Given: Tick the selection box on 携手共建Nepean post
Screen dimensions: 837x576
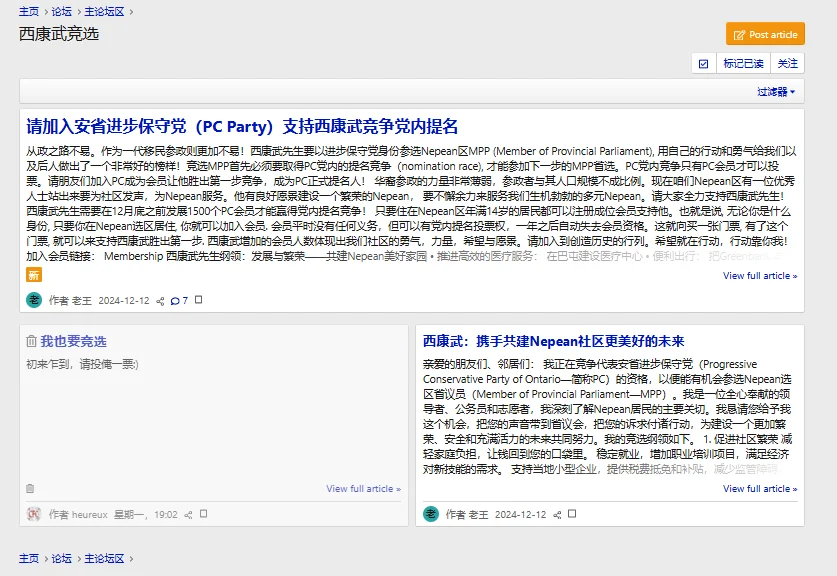Looking at the screenshot, I should click(572, 514).
